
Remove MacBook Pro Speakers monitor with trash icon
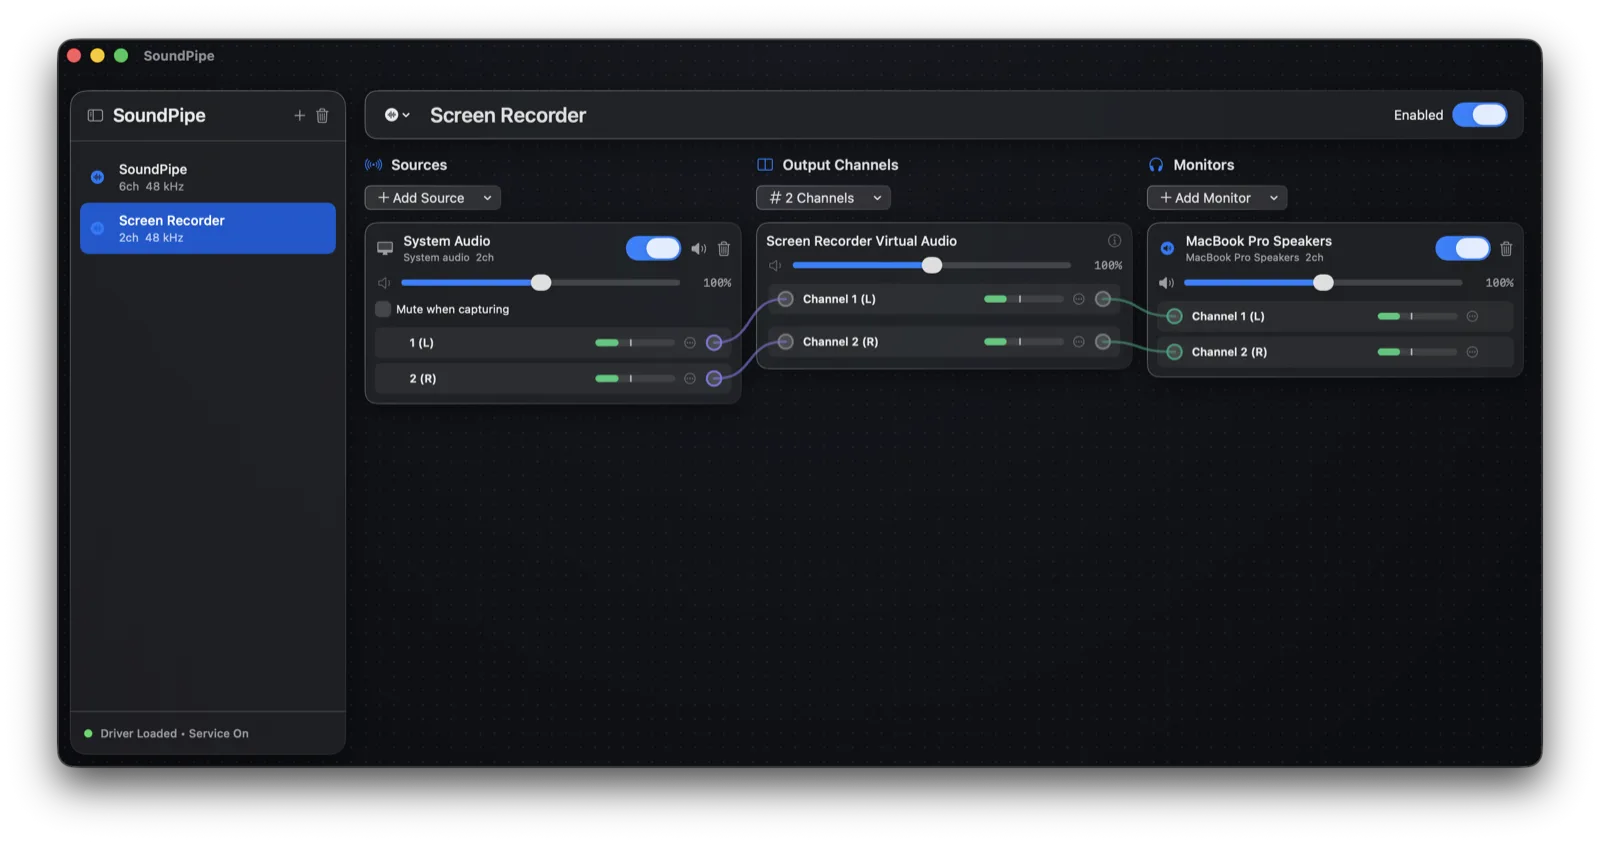coord(1506,248)
